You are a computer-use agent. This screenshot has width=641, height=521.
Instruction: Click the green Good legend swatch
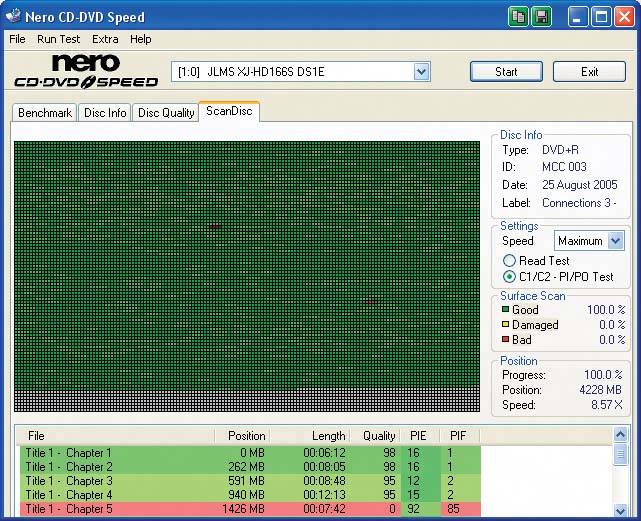coord(506,310)
